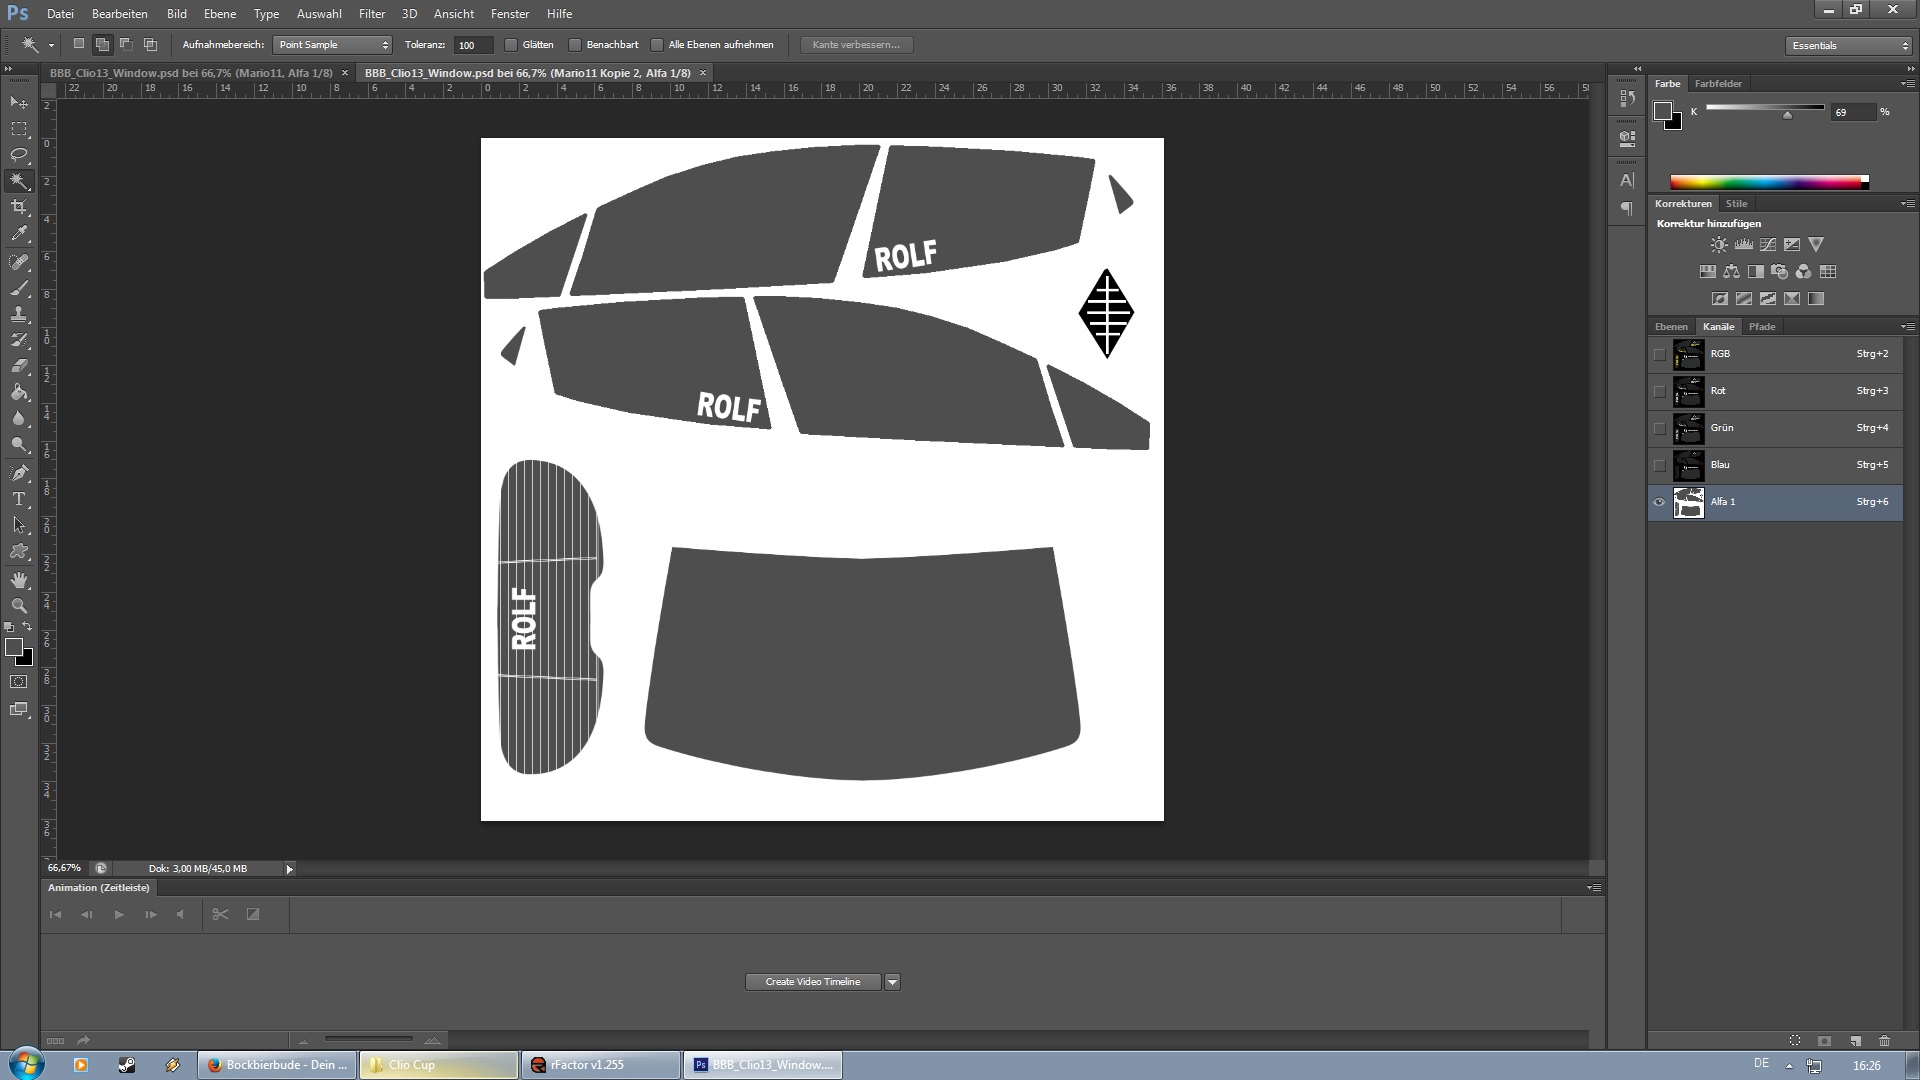Open the Essentials workspace dropdown
1920x1080 pixels.
[1848, 45]
